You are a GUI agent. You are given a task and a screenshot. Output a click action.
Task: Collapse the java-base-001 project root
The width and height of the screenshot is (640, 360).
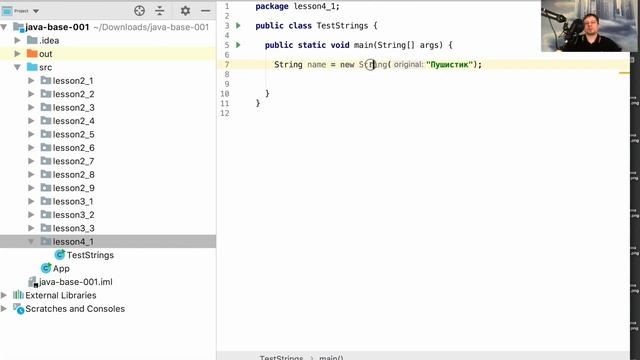[4, 27]
